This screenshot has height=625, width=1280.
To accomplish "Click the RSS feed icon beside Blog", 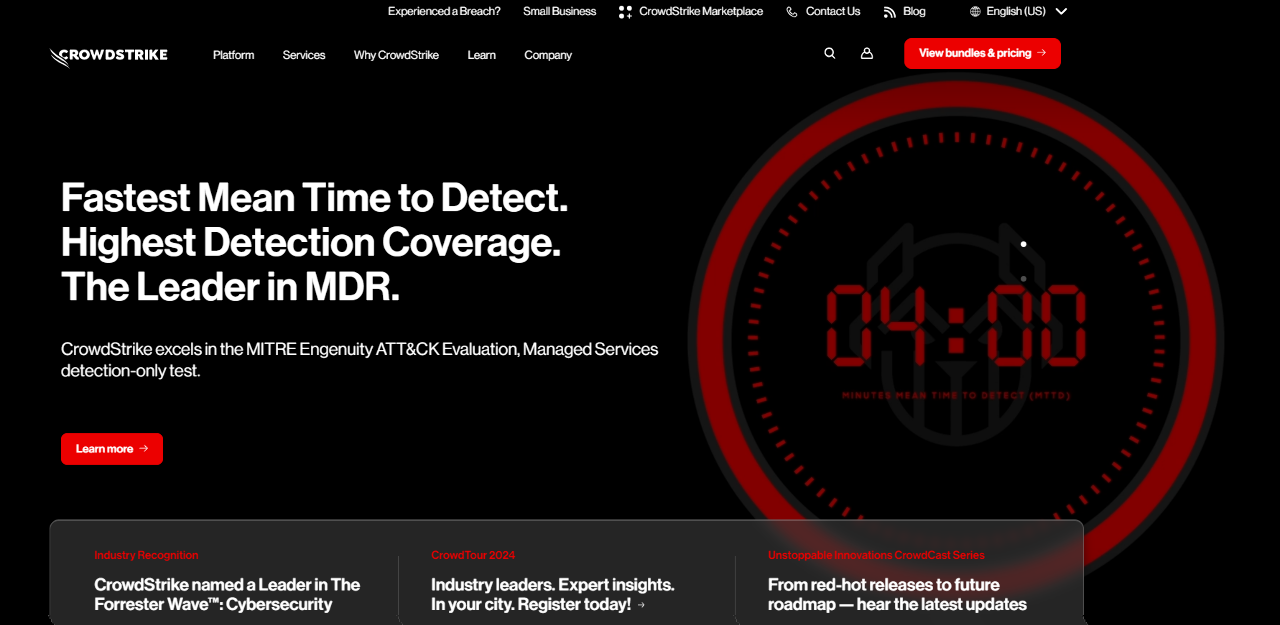I will point(889,12).
